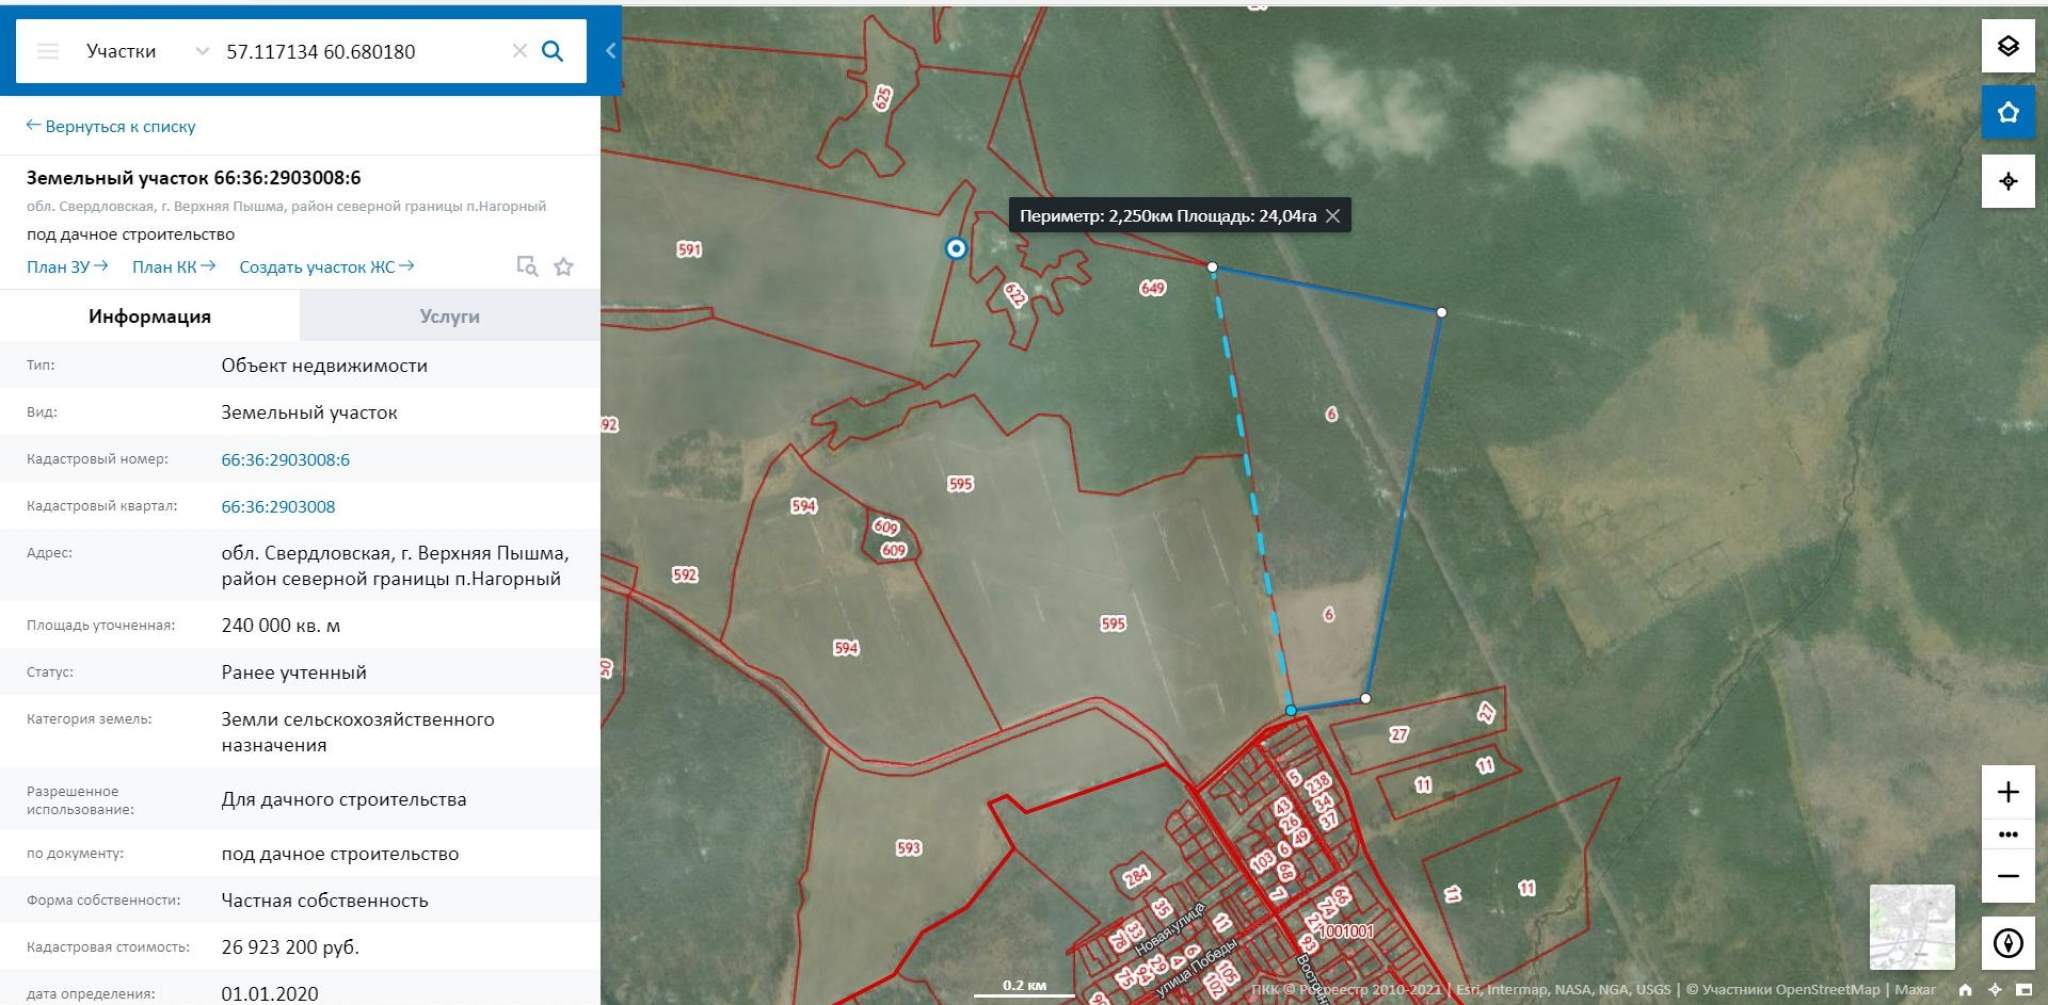Image resolution: width=2048 pixels, height=1005 pixels.
Task: Click the coordinates search input field
Action: pyautogui.click(x=363, y=51)
